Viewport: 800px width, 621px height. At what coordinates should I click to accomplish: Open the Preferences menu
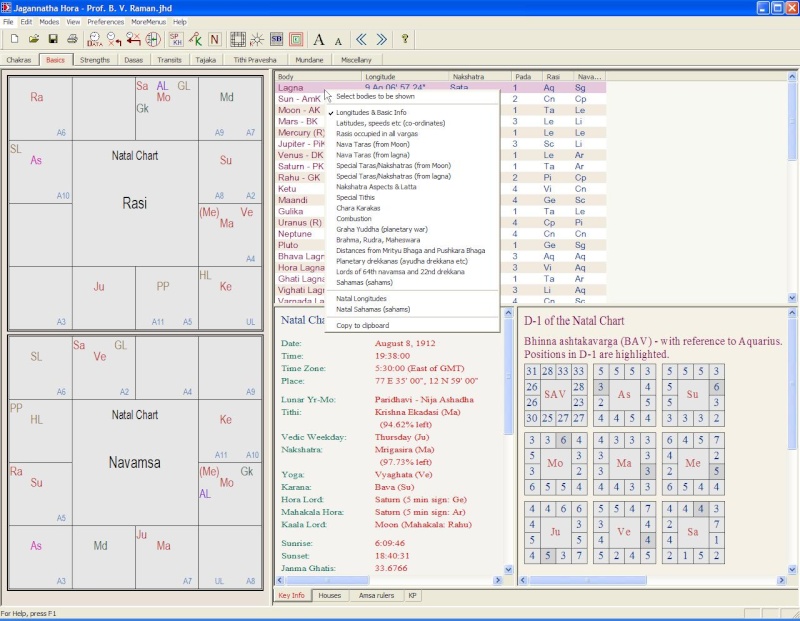tap(106, 22)
